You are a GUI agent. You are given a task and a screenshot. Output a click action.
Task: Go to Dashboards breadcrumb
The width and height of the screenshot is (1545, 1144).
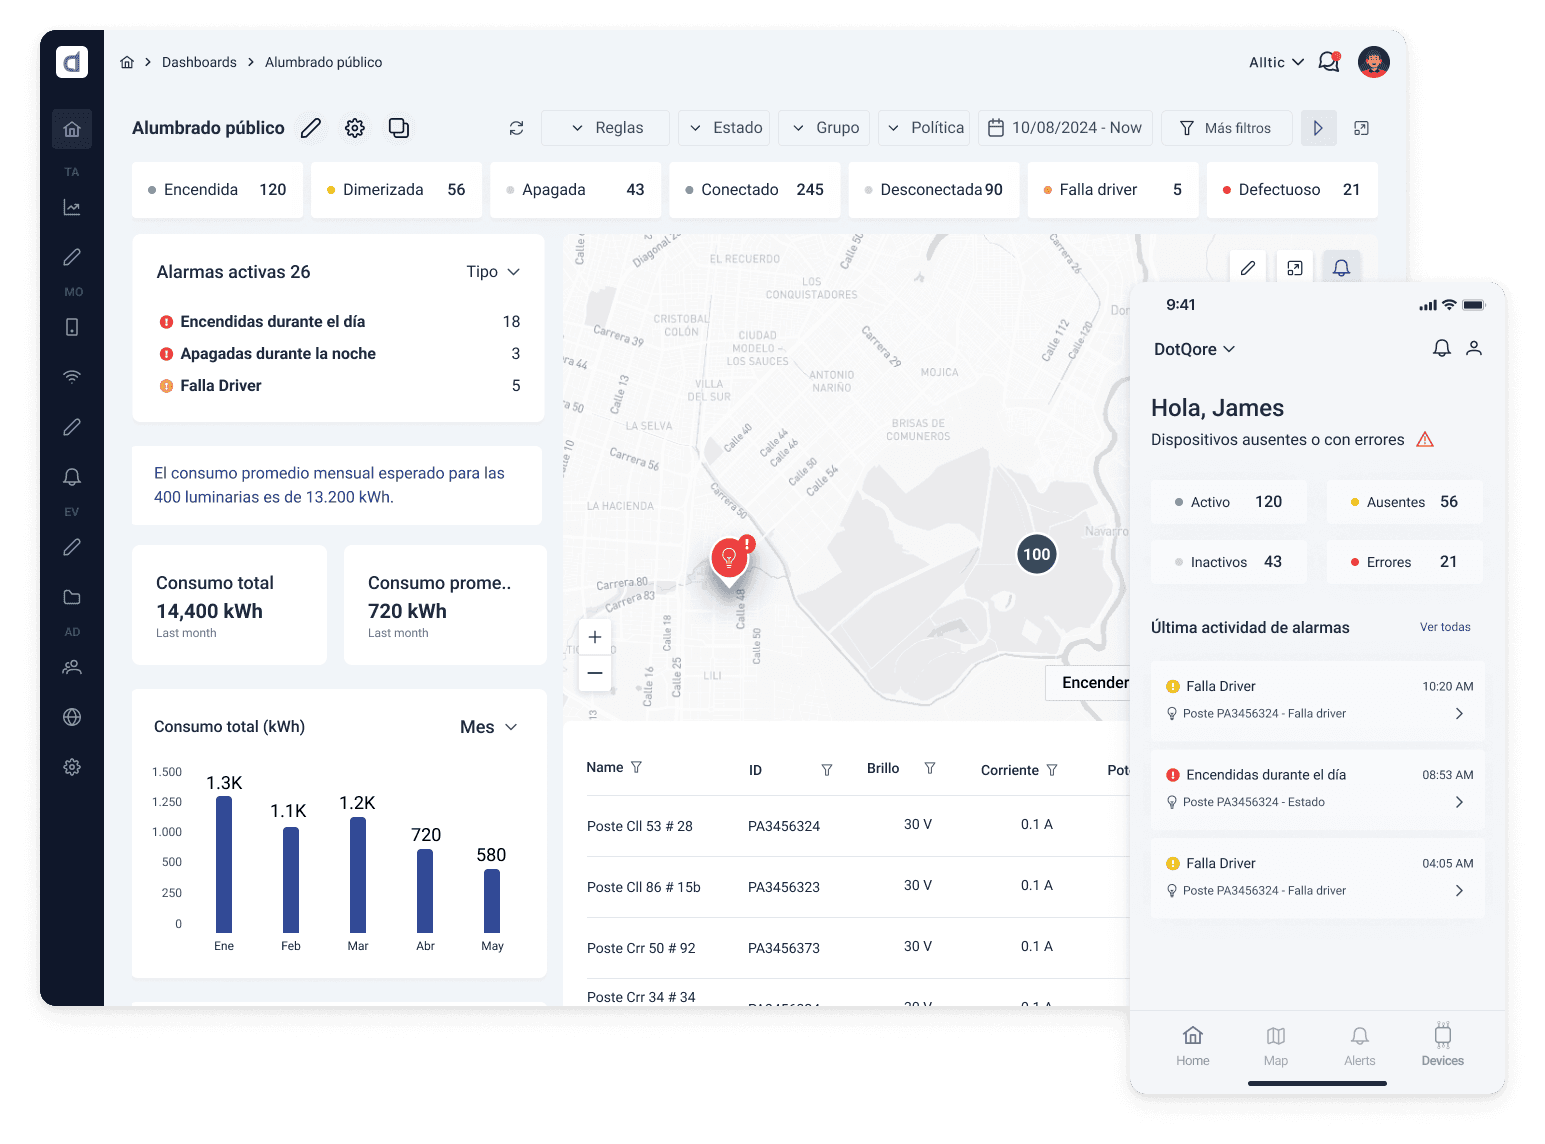coord(199,62)
